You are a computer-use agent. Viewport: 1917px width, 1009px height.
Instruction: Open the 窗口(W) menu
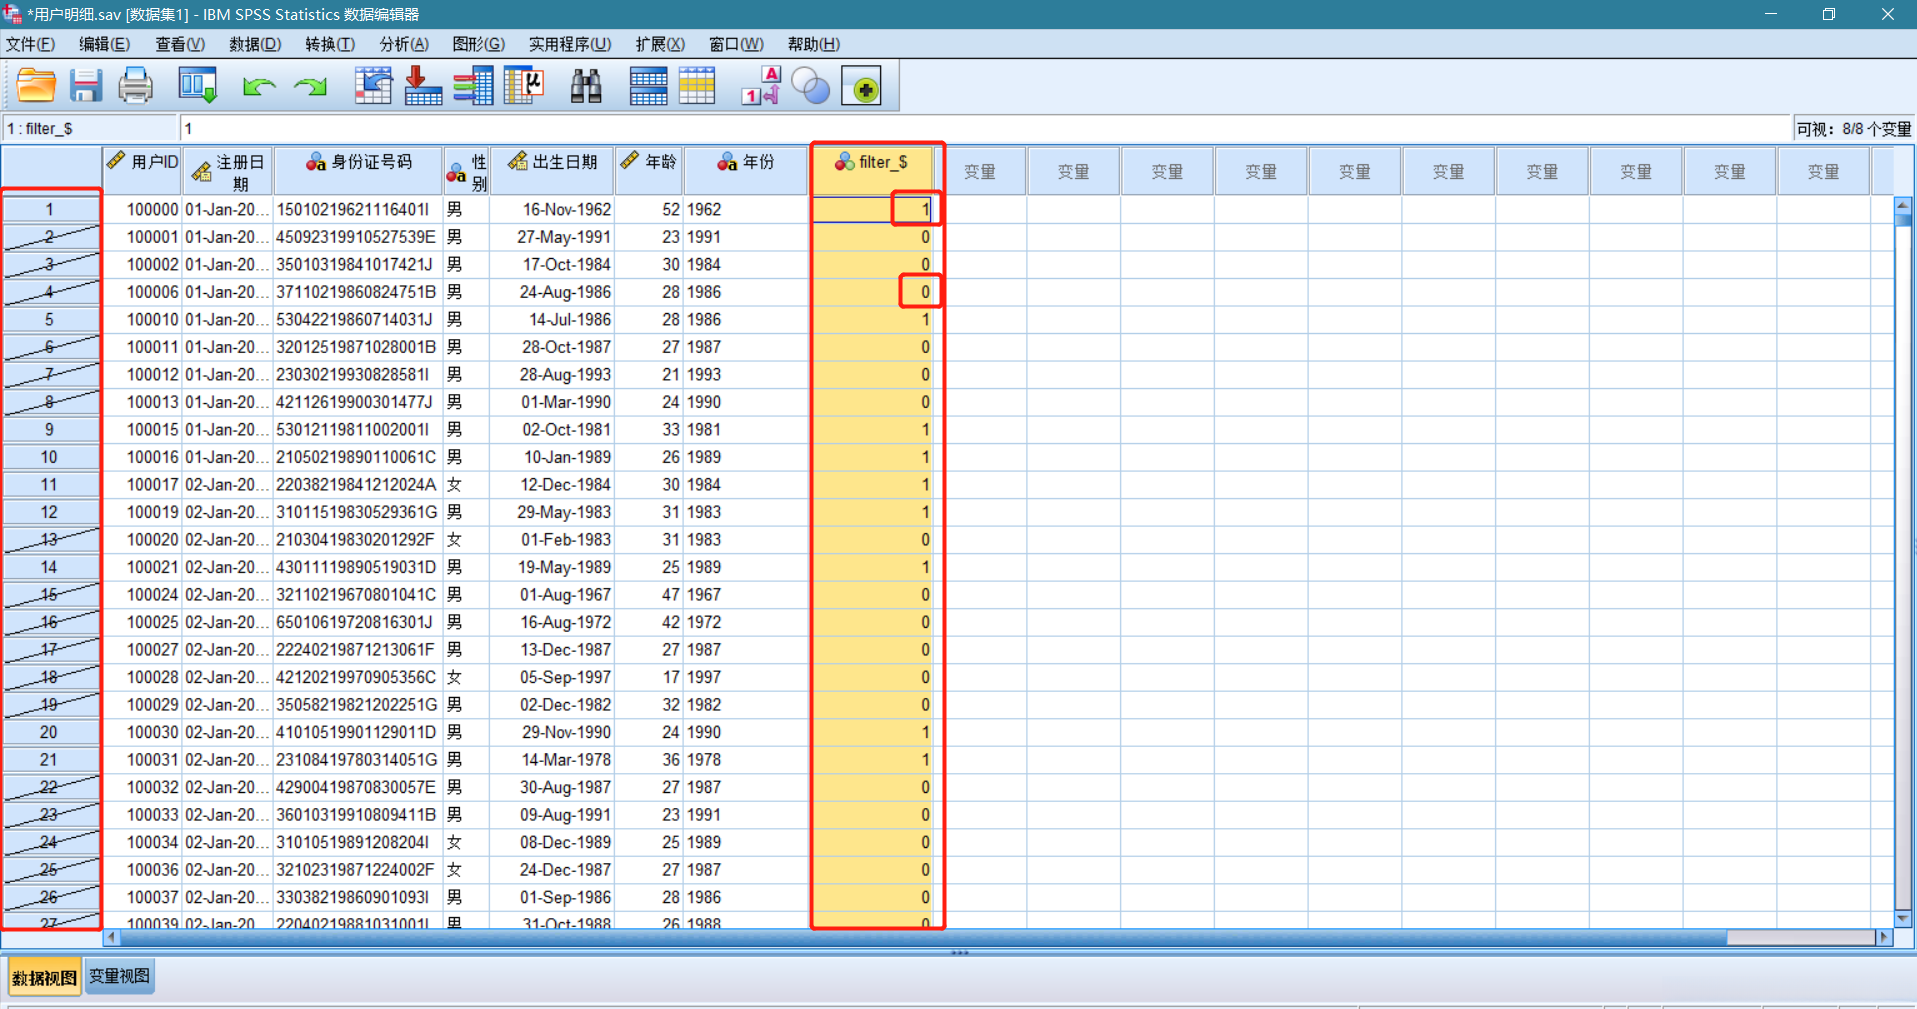tap(736, 44)
